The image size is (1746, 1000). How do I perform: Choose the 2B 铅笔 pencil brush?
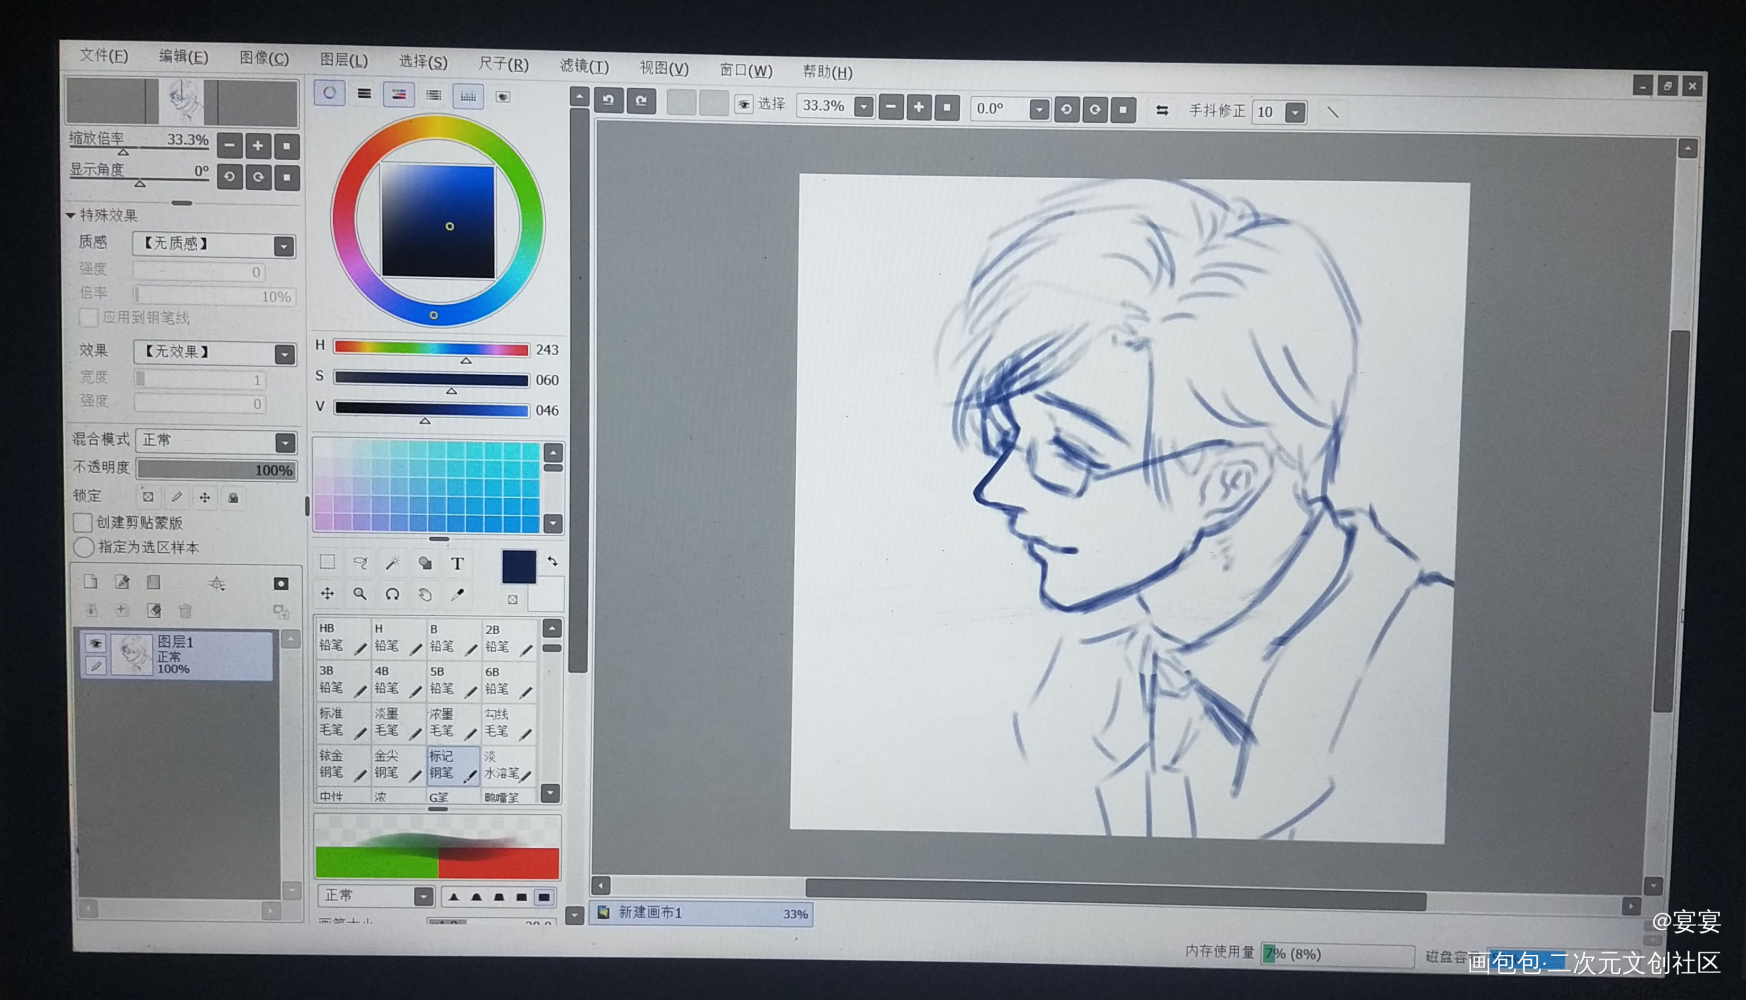point(509,639)
